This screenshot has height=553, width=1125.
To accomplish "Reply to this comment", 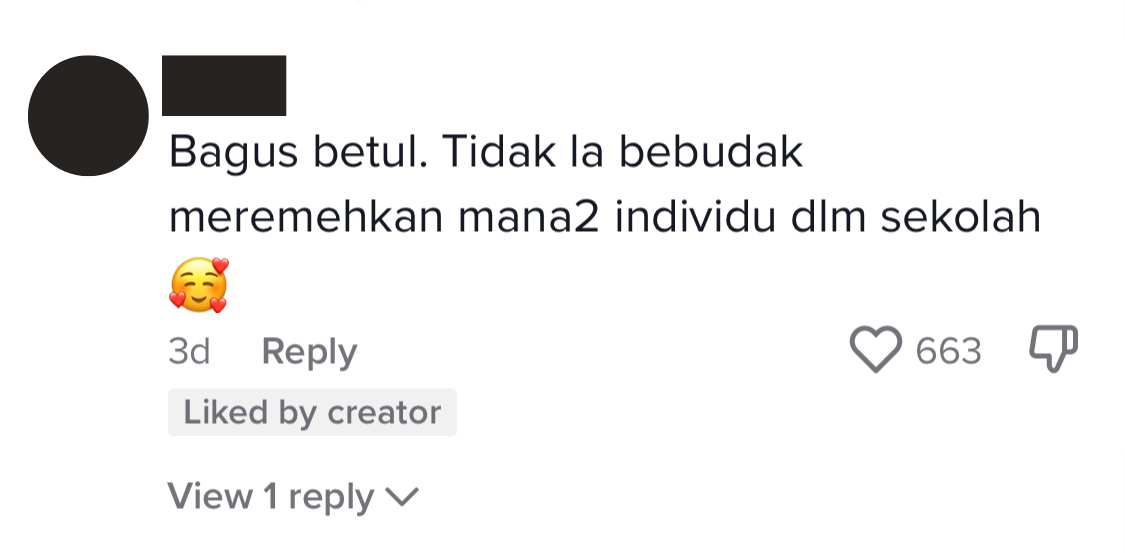I will click(308, 352).
